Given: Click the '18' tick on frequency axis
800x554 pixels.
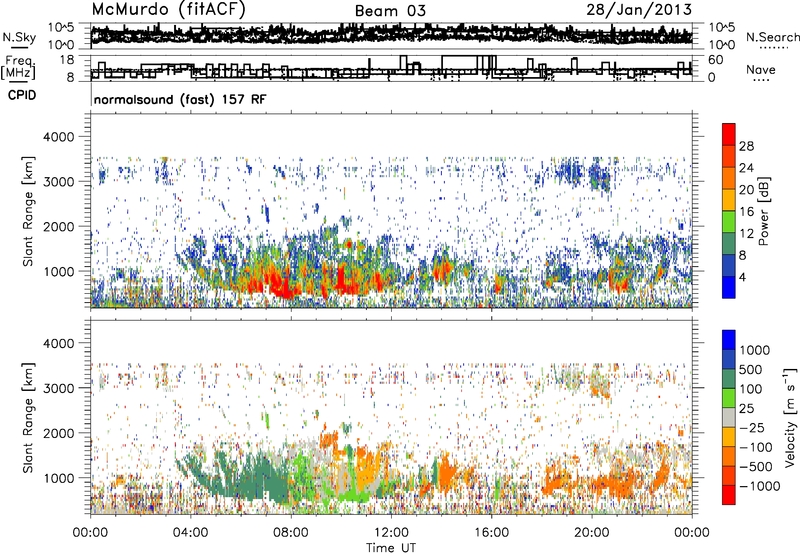Looking at the screenshot, I should click(67, 60).
